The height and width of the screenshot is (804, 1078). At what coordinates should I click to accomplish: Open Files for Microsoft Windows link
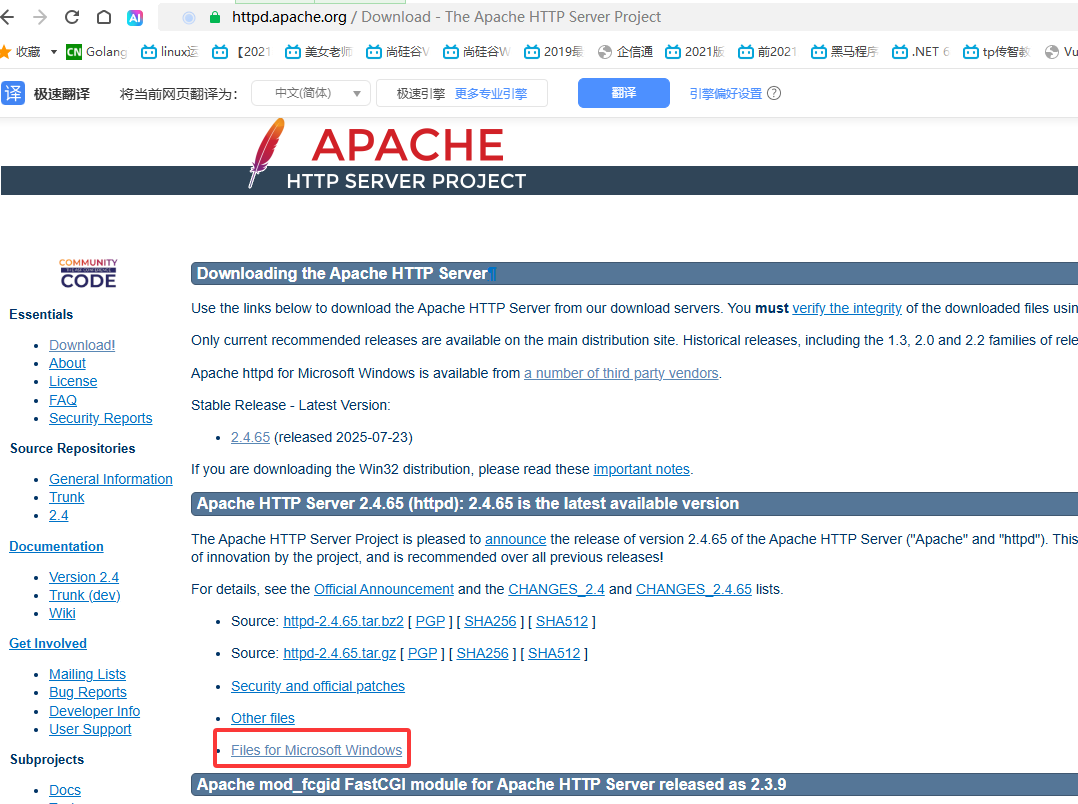point(316,750)
